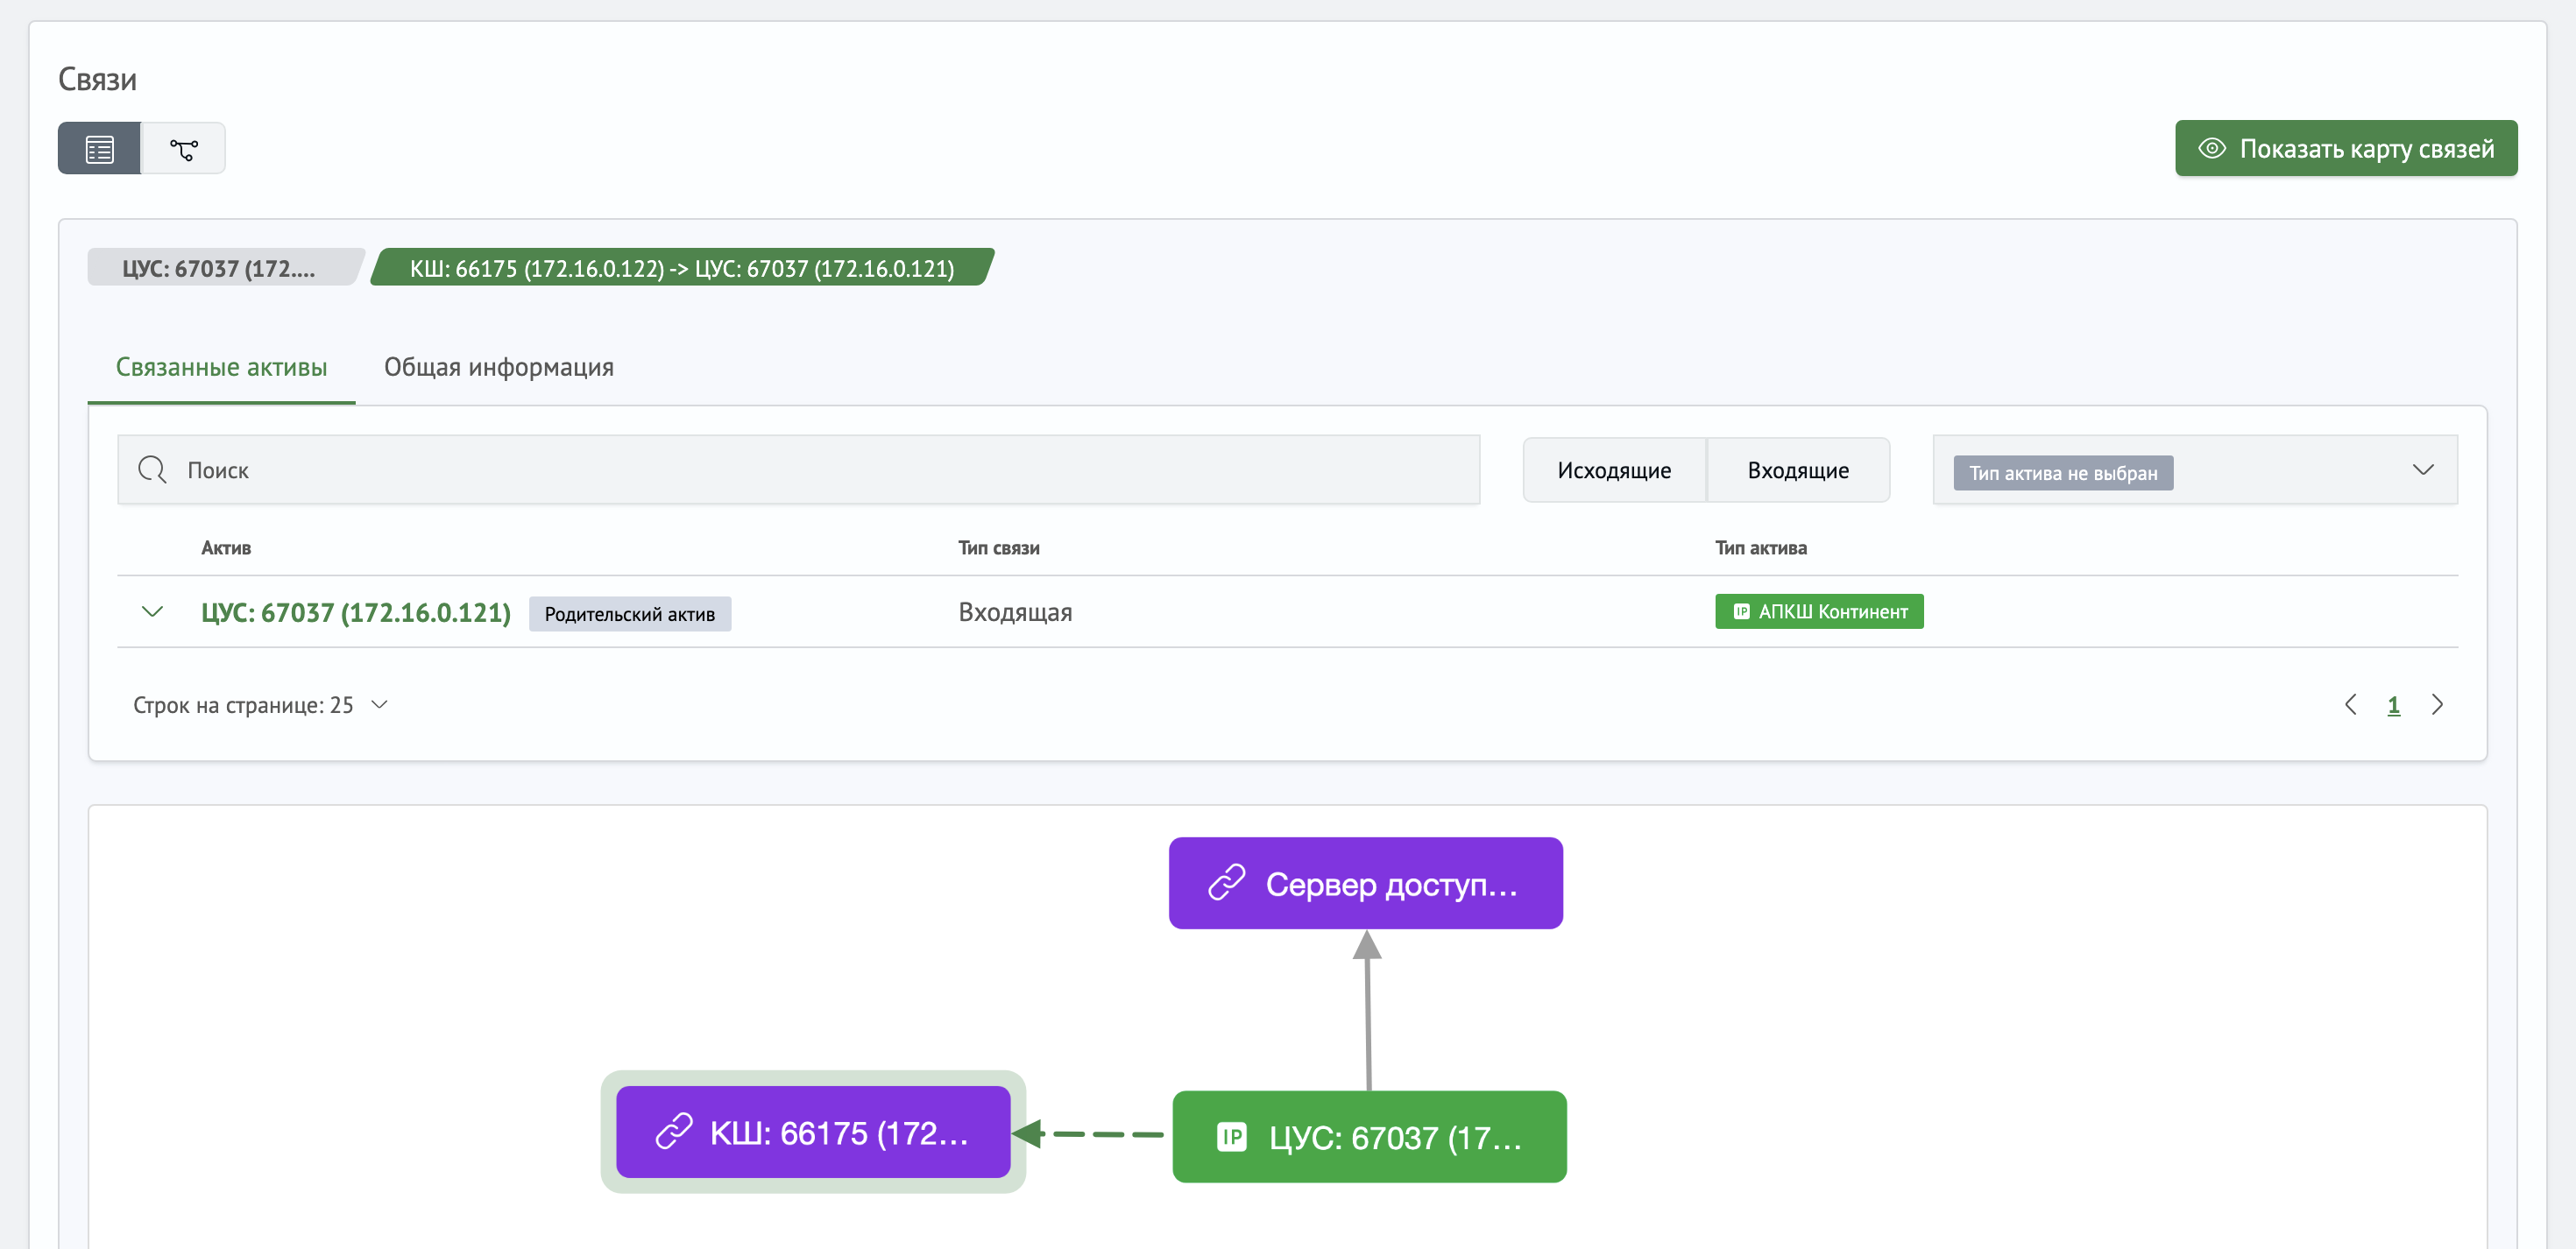Viewport: 2576px width, 1249px height.
Task: Expand the ЦУС: 67037 table row
Action: 152,612
